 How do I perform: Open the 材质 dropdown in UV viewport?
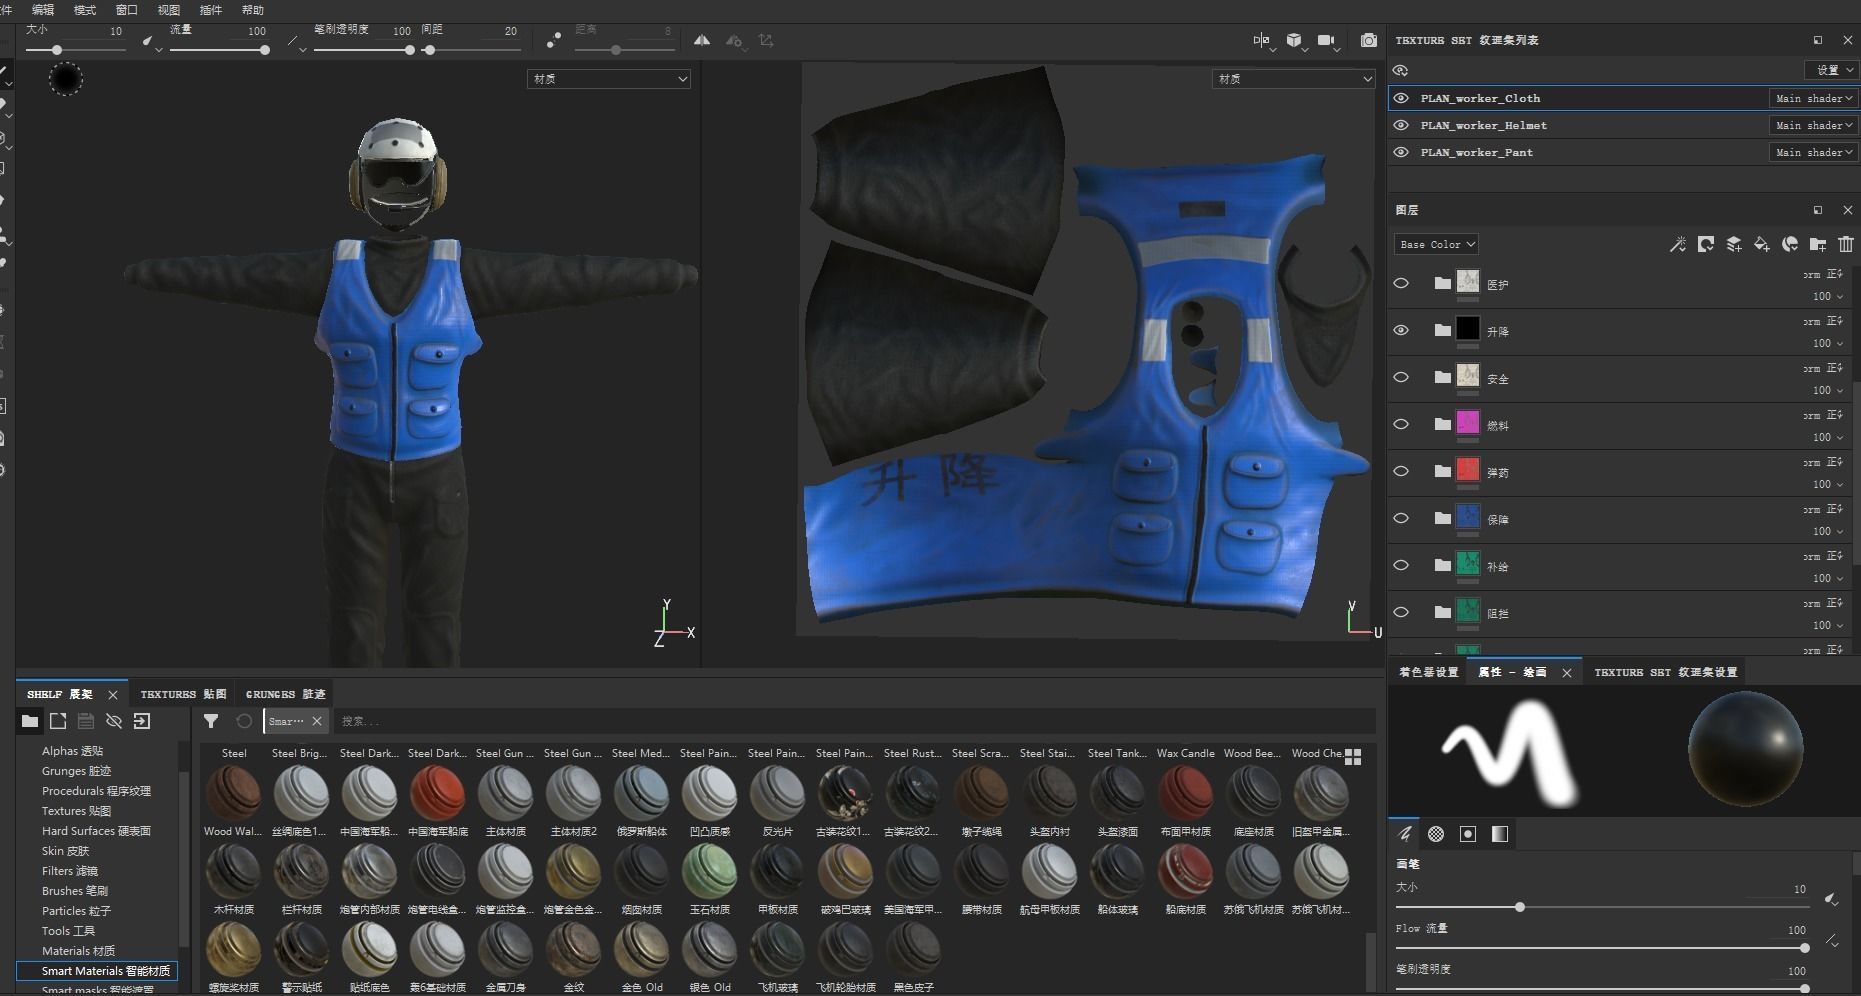click(x=1294, y=79)
